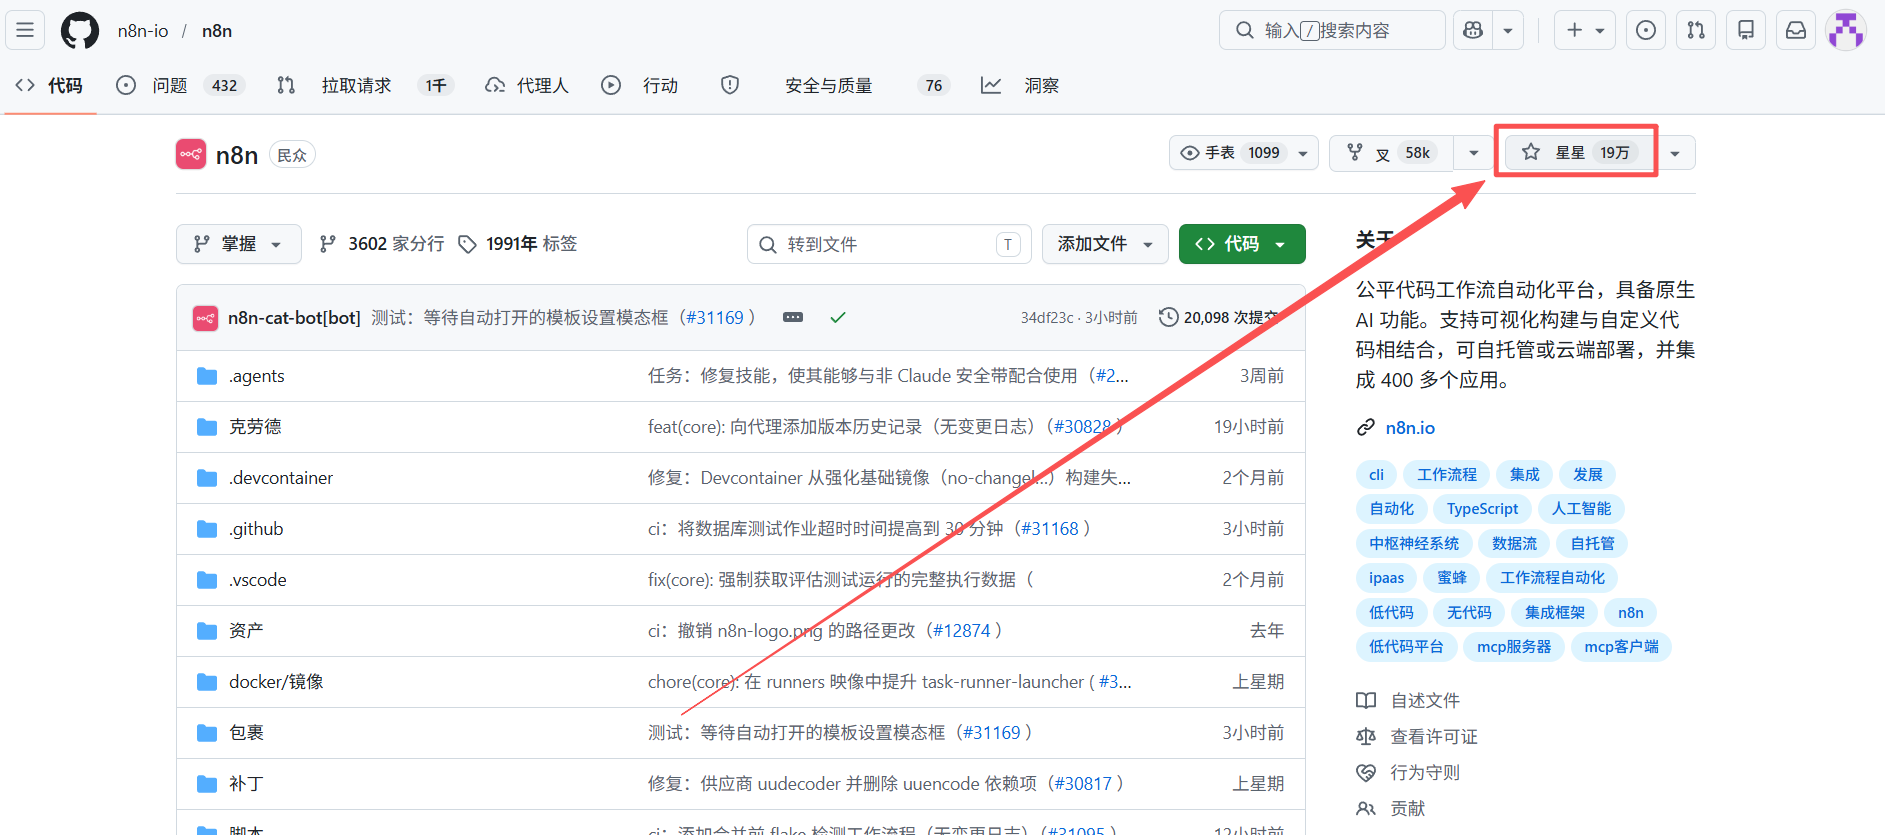Click the 转到文件 search field
This screenshot has width=1885, height=835.
[x=890, y=244]
